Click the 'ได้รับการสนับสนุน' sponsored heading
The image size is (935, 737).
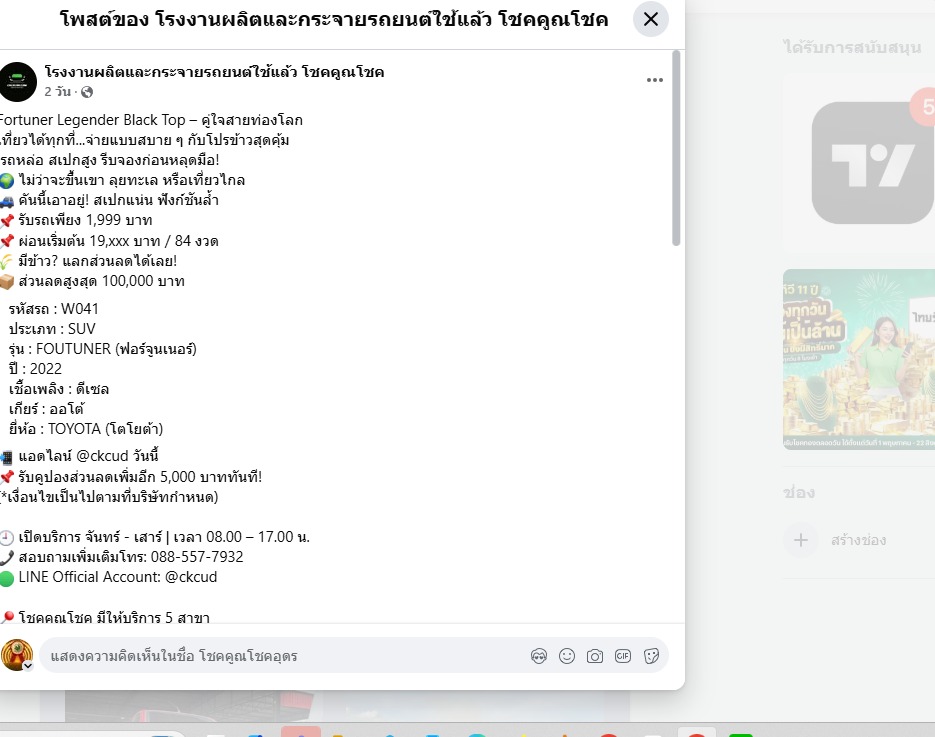click(x=853, y=47)
